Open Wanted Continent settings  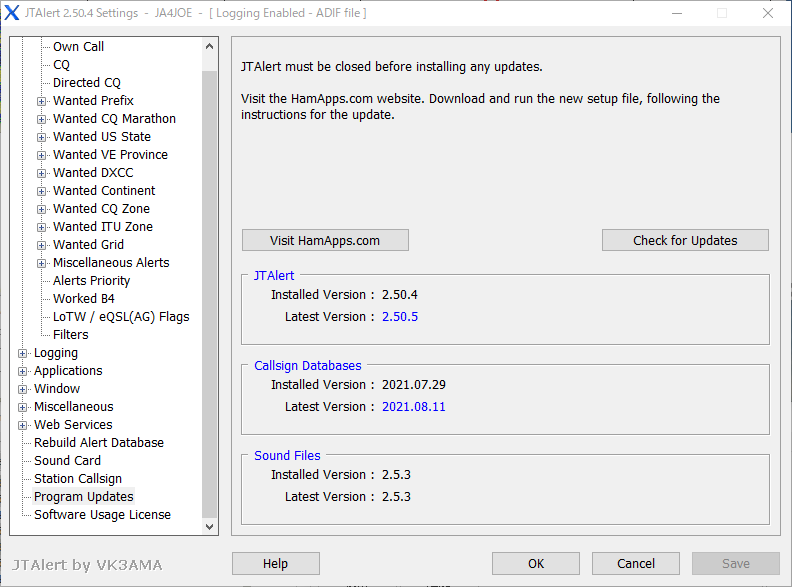[x=104, y=190]
